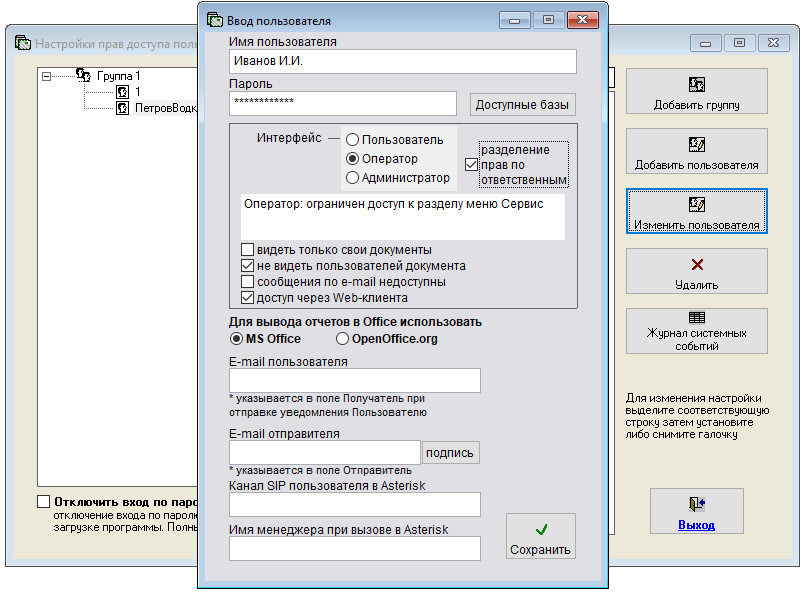This screenshot has width=805, height=594.
Task: Minimize the Ввод пользователя dialog
Action: tap(514, 20)
